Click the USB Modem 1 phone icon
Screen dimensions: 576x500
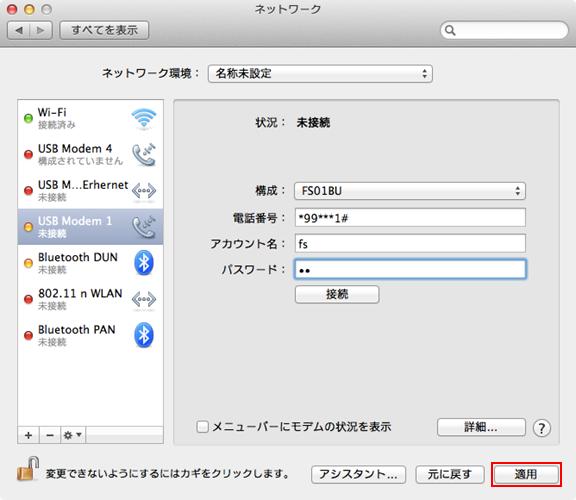point(144,227)
